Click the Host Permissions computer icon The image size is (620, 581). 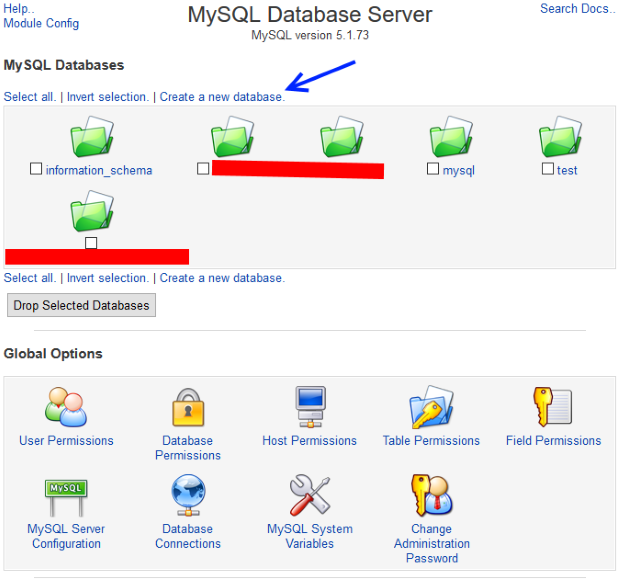[310, 407]
